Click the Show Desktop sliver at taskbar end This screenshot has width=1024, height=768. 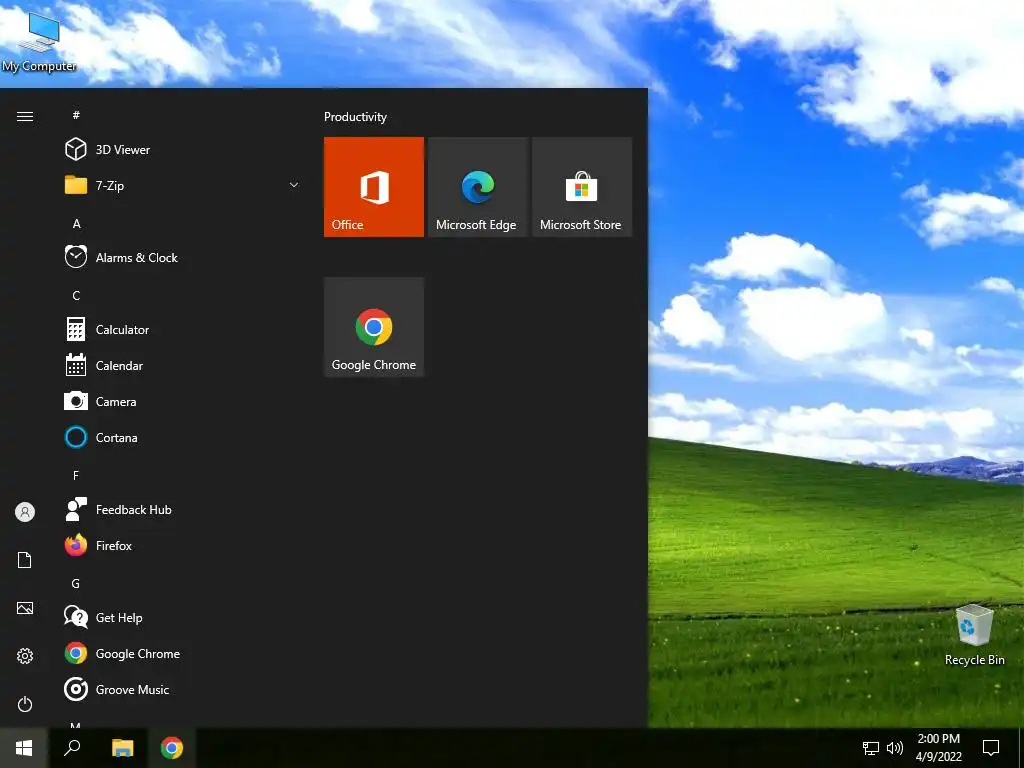point(1021,748)
